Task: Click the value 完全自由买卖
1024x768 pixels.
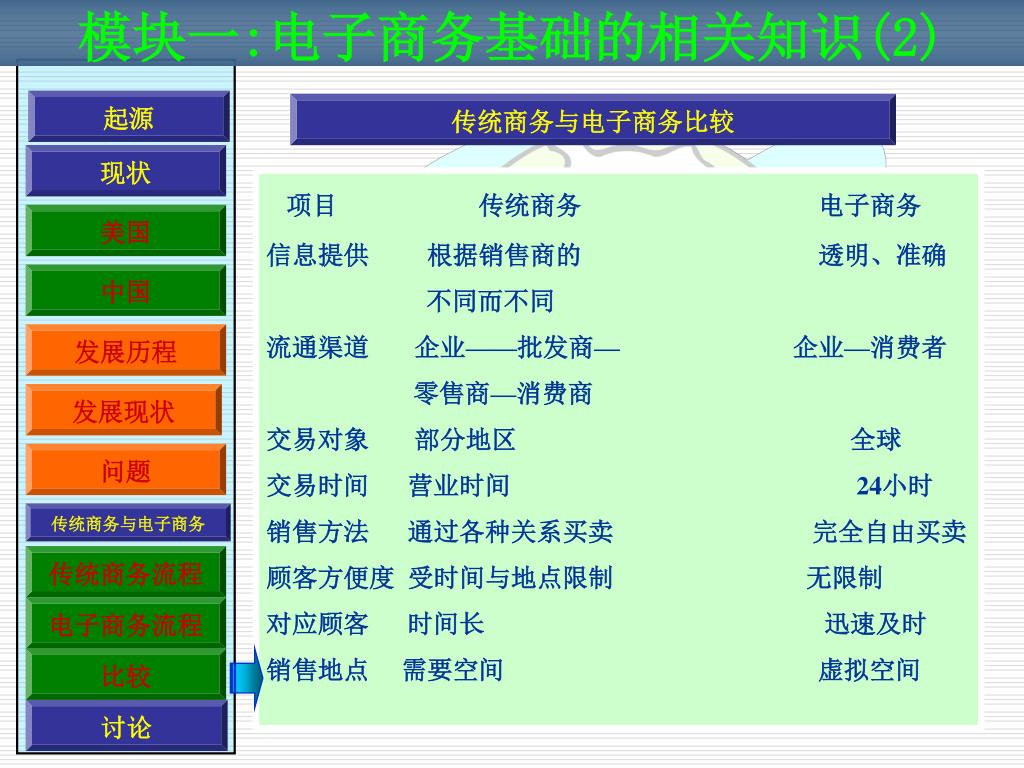Action: pyautogui.click(x=889, y=532)
